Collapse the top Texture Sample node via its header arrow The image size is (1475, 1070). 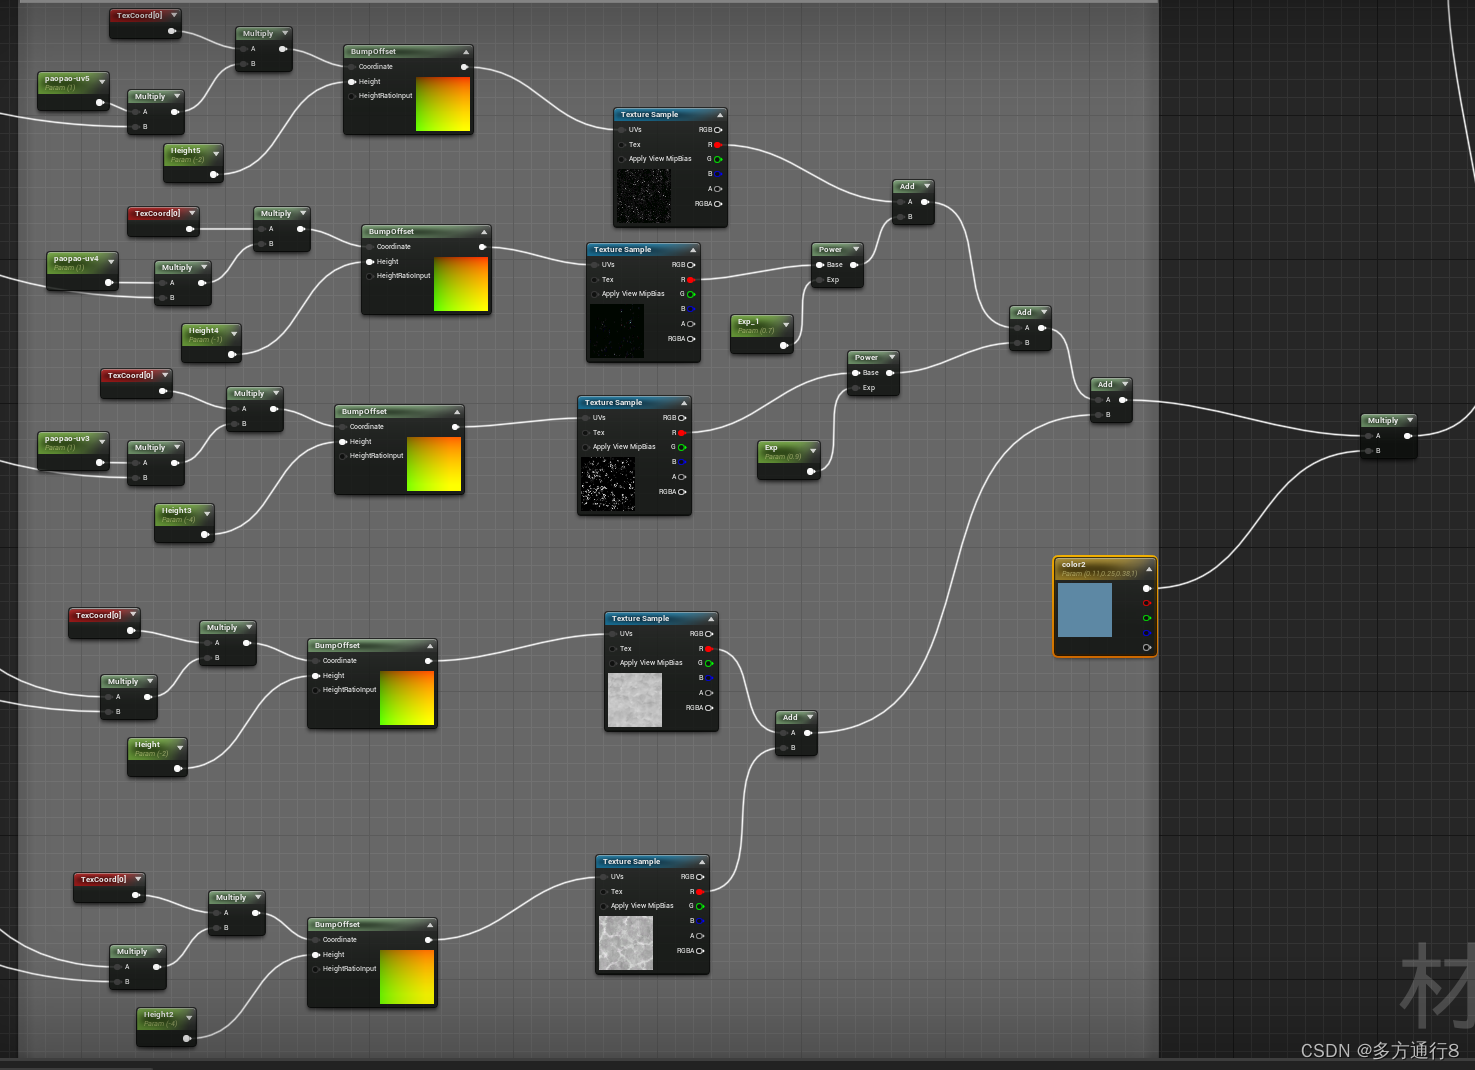point(720,114)
